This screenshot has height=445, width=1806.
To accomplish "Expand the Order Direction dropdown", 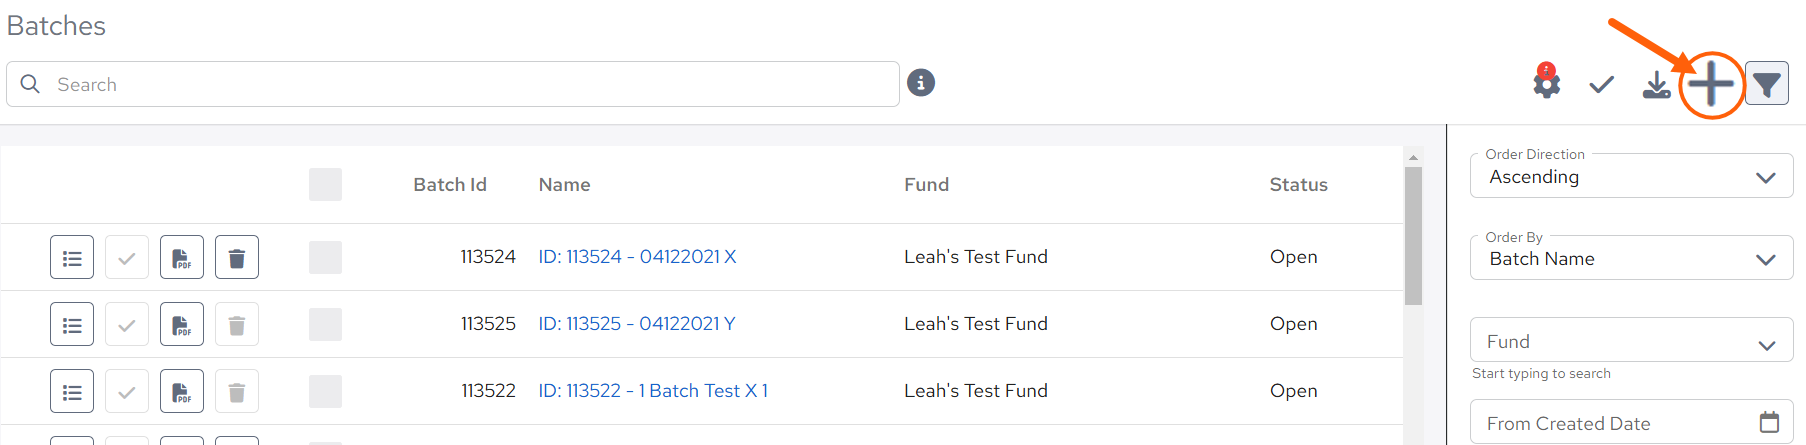I will [x=1631, y=176].
